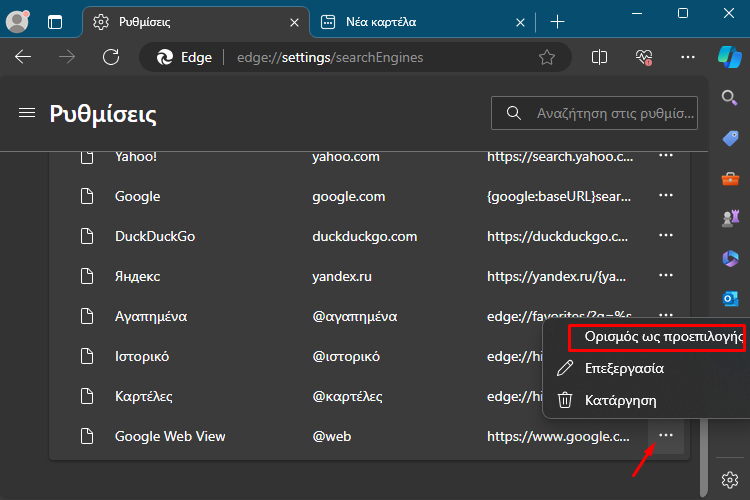Open the Copilot sidebar
Image resolution: width=750 pixels, height=500 pixels.
(x=730, y=57)
